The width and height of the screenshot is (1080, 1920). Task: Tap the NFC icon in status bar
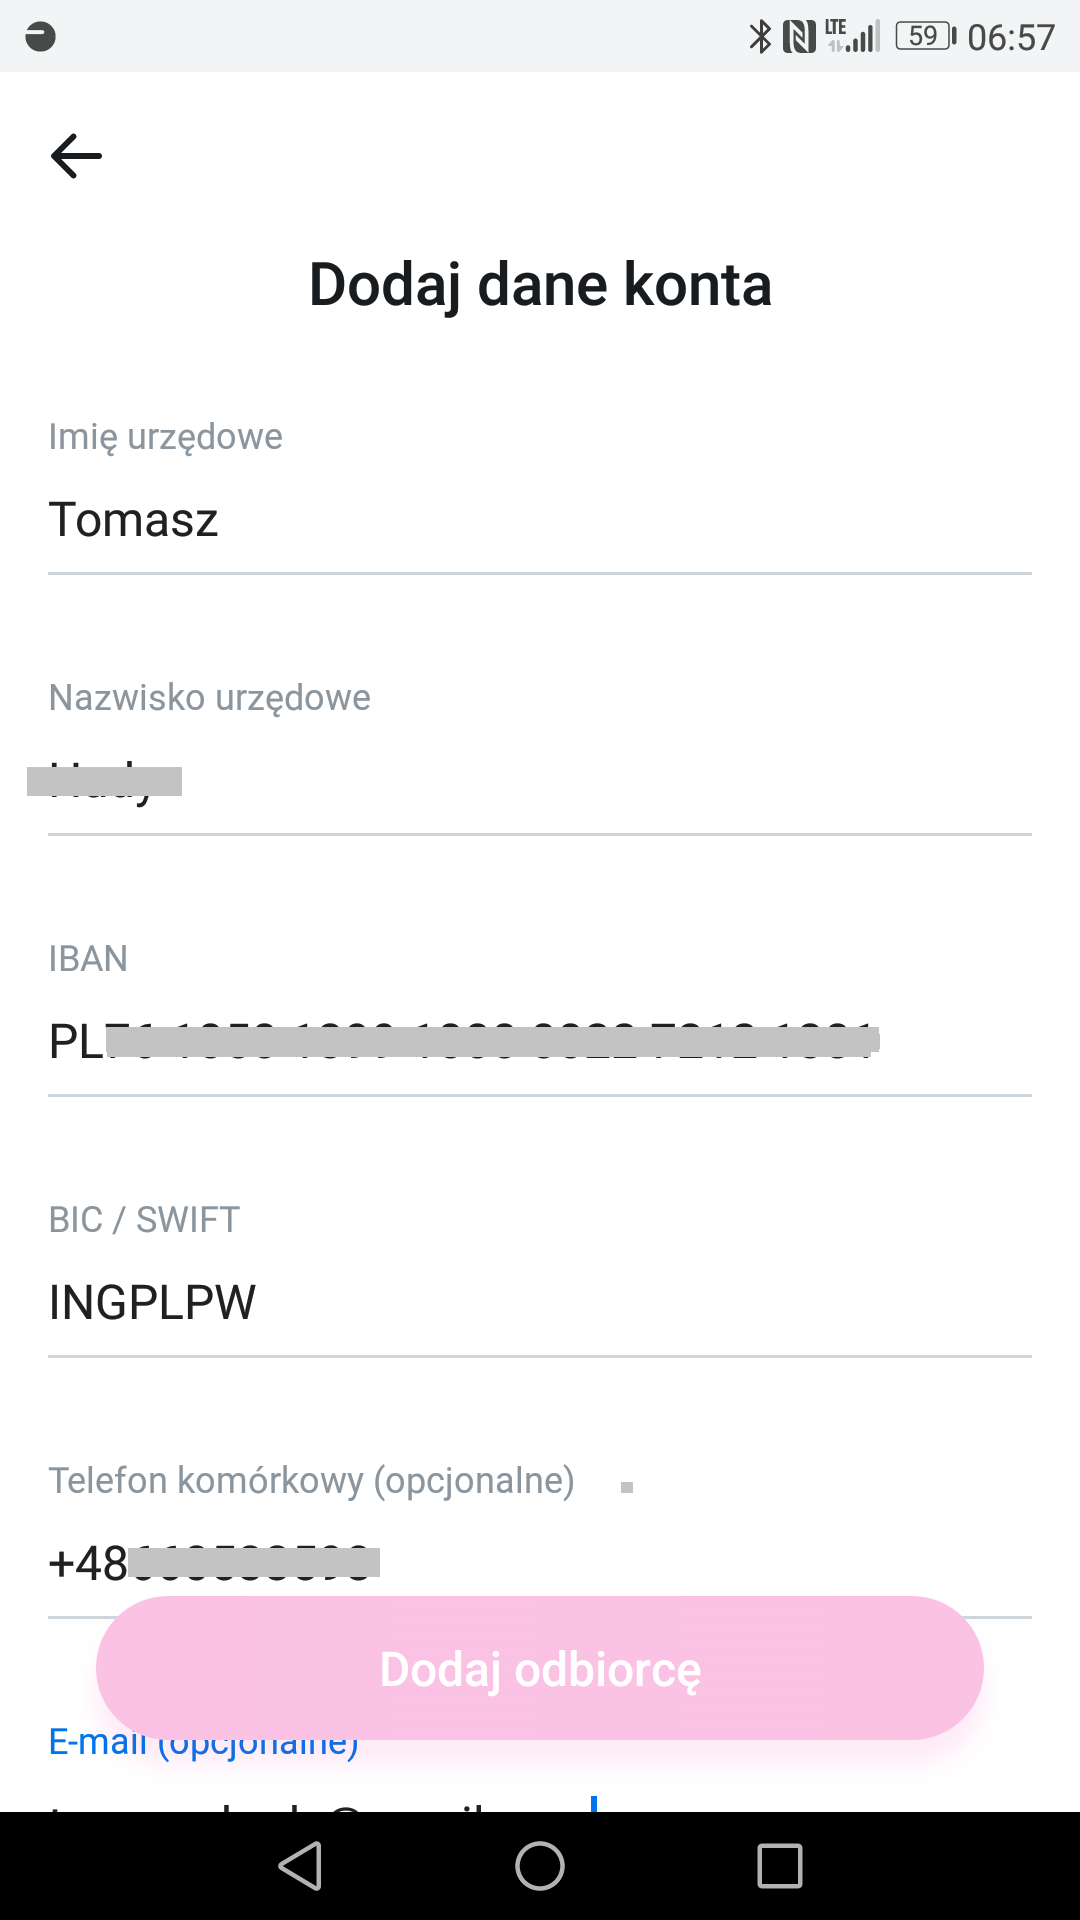click(800, 36)
